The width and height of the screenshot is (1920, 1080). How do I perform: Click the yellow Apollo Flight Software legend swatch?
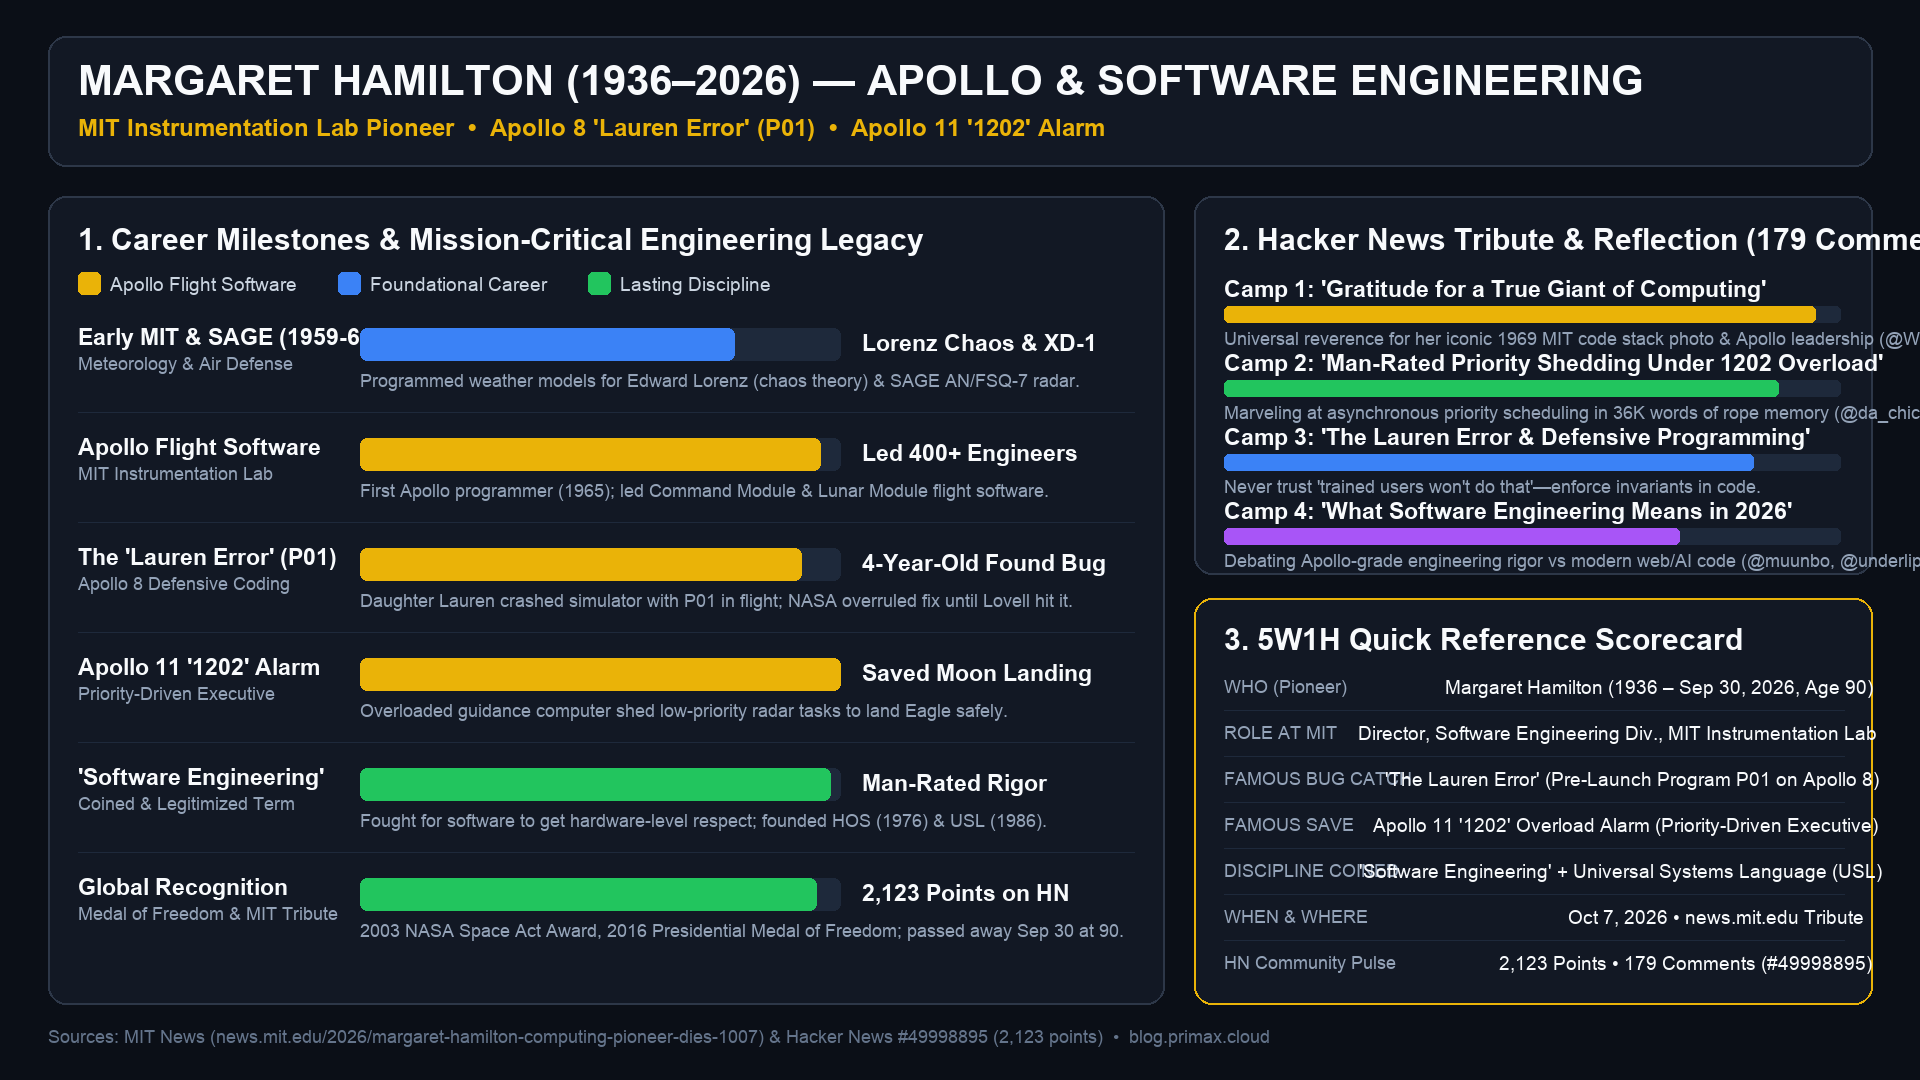click(x=89, y=284)
